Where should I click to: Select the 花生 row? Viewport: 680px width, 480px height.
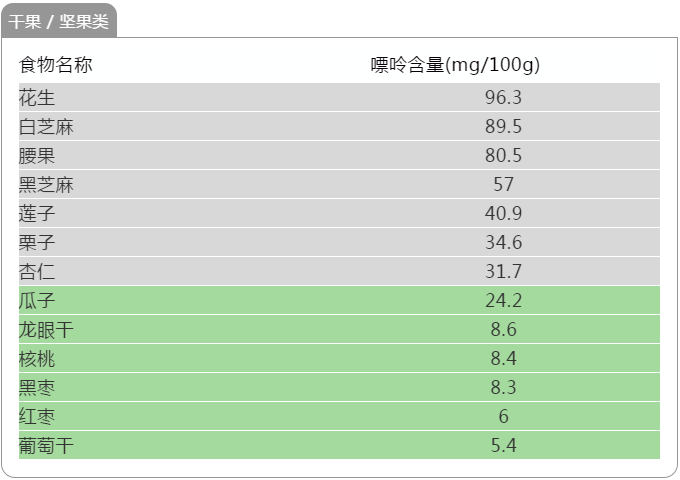tap(339, 97)
